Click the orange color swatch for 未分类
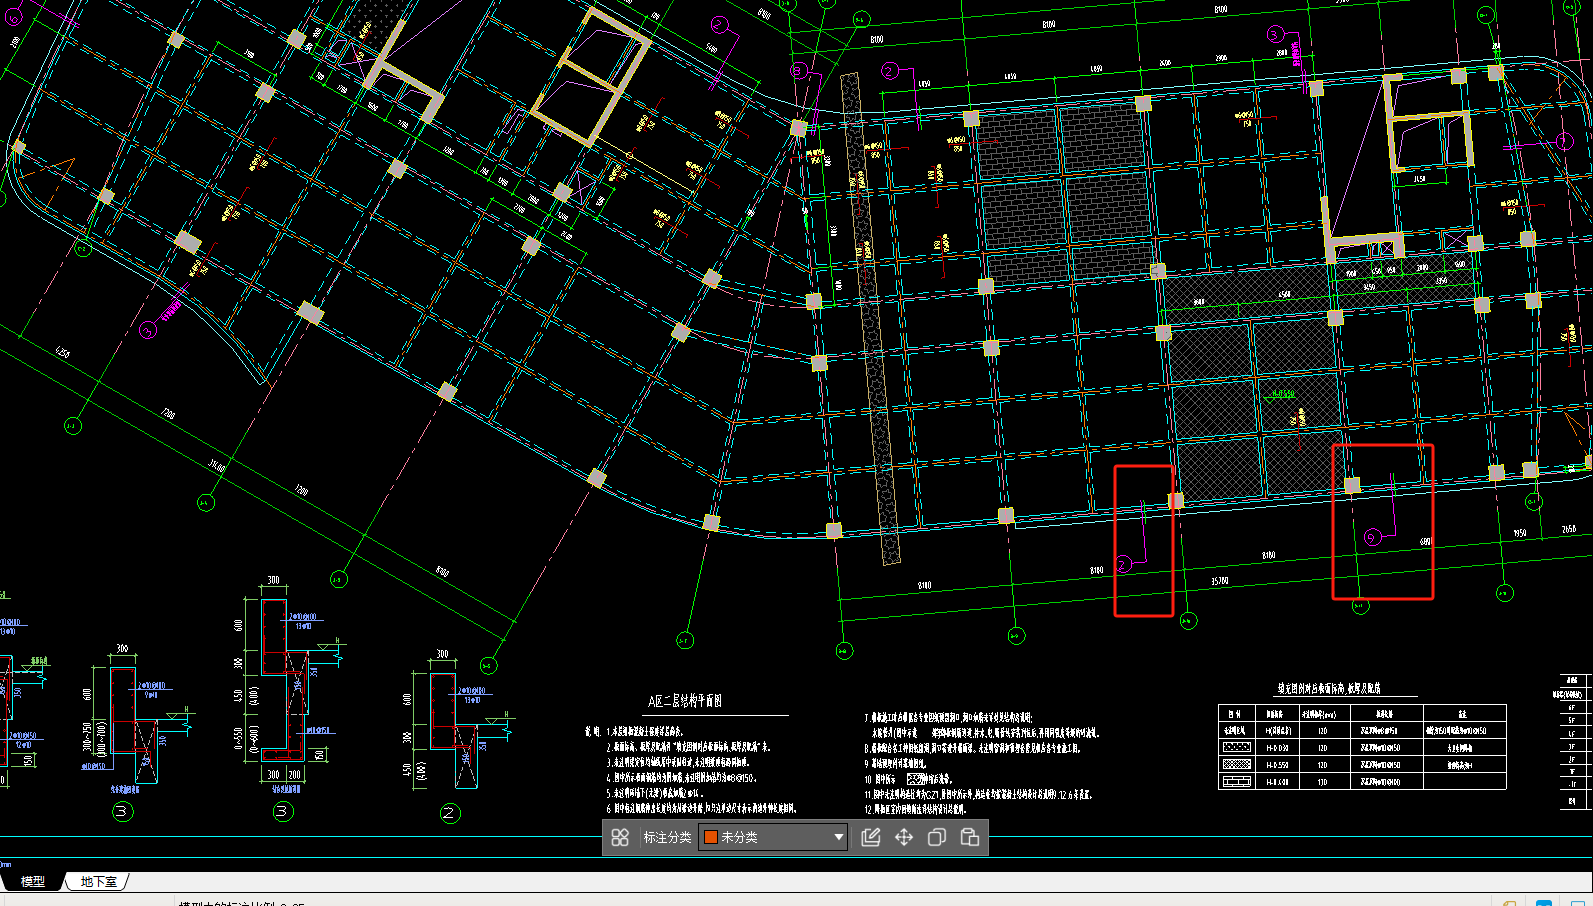 pyautogui.click(x=711, y=837)
